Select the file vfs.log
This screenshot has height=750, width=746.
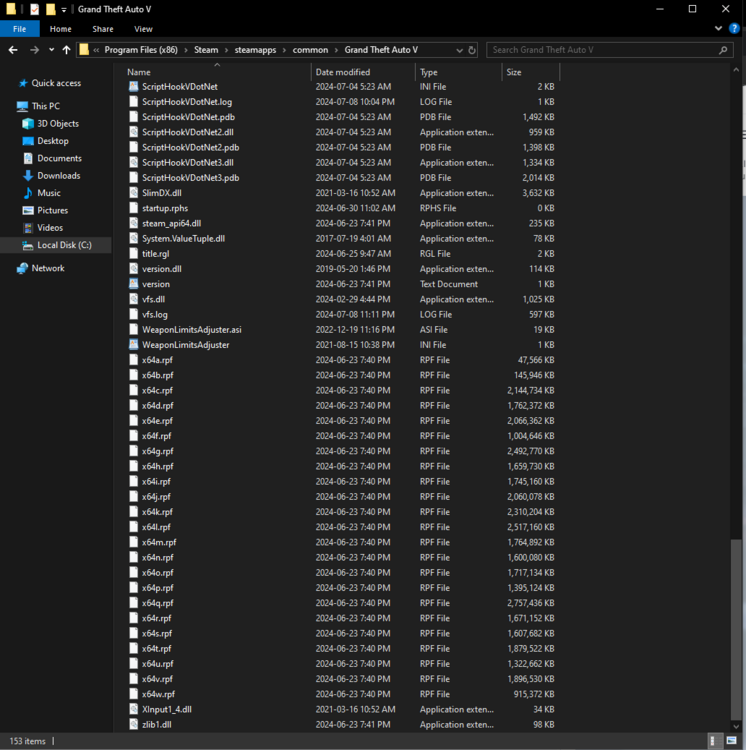(x=154, y=314)
